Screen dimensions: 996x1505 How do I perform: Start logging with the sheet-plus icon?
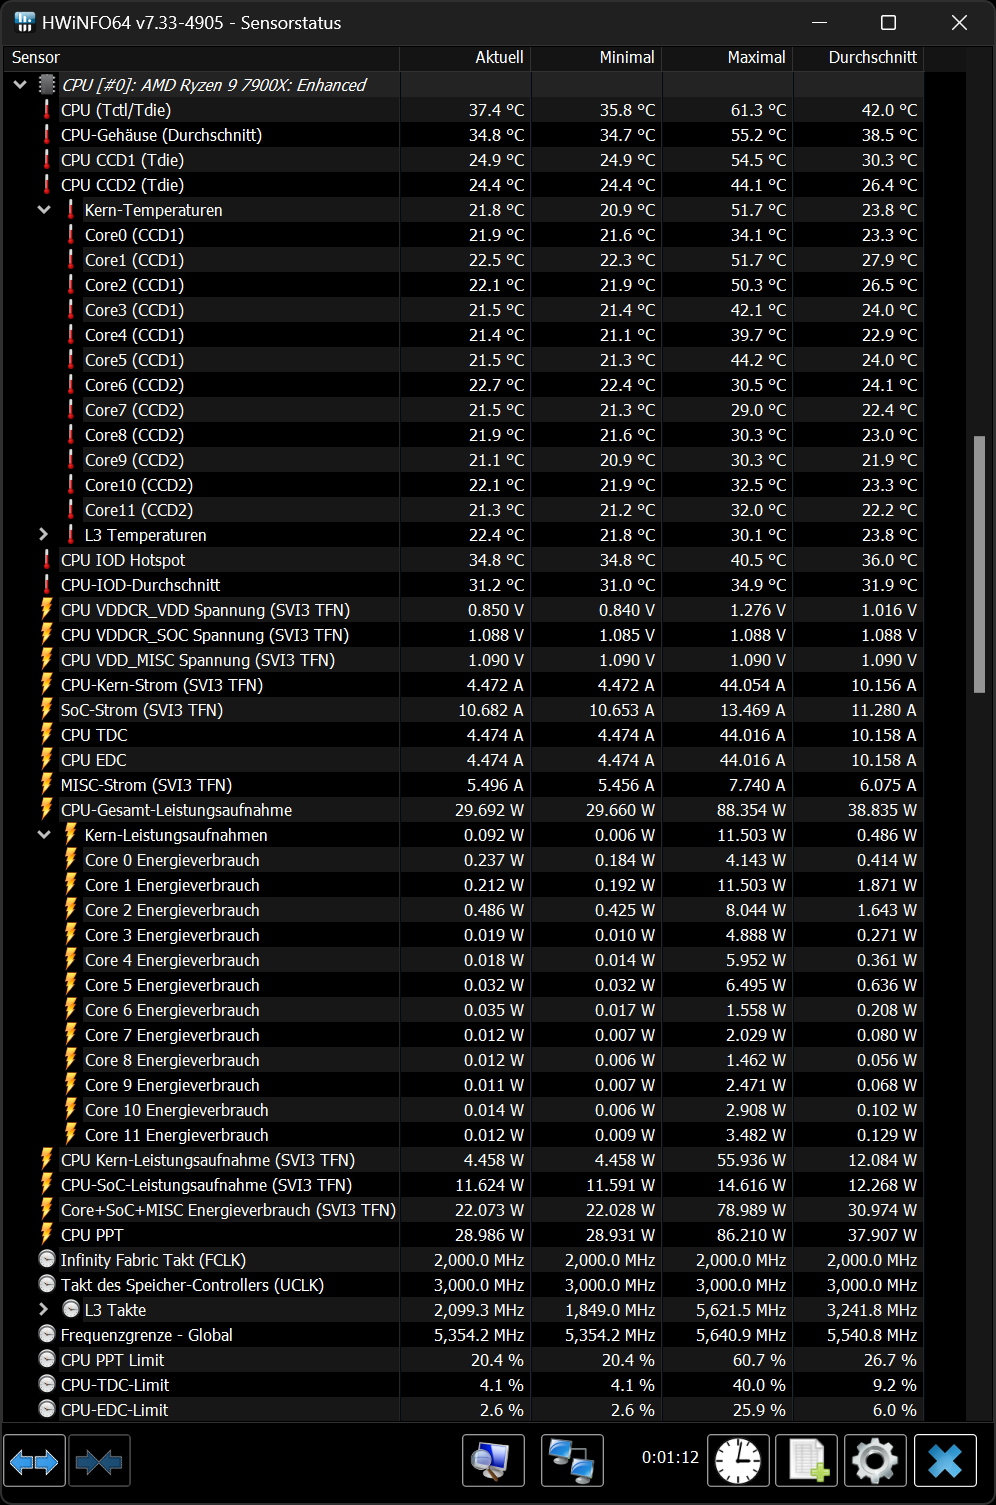click(x=807, y=1461)
